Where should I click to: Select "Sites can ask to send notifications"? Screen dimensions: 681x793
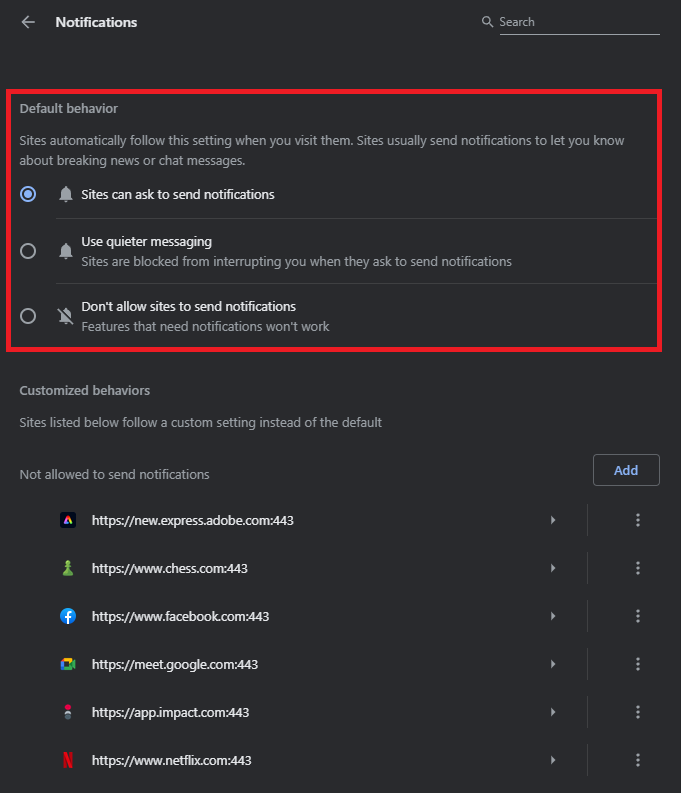coord(28,194)
